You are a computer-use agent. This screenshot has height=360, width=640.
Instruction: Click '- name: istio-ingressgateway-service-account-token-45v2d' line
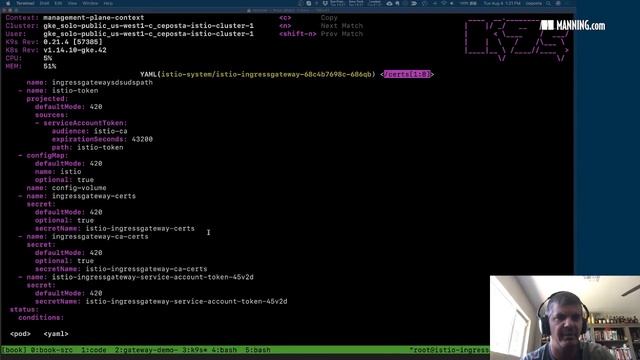coord(136,277)
